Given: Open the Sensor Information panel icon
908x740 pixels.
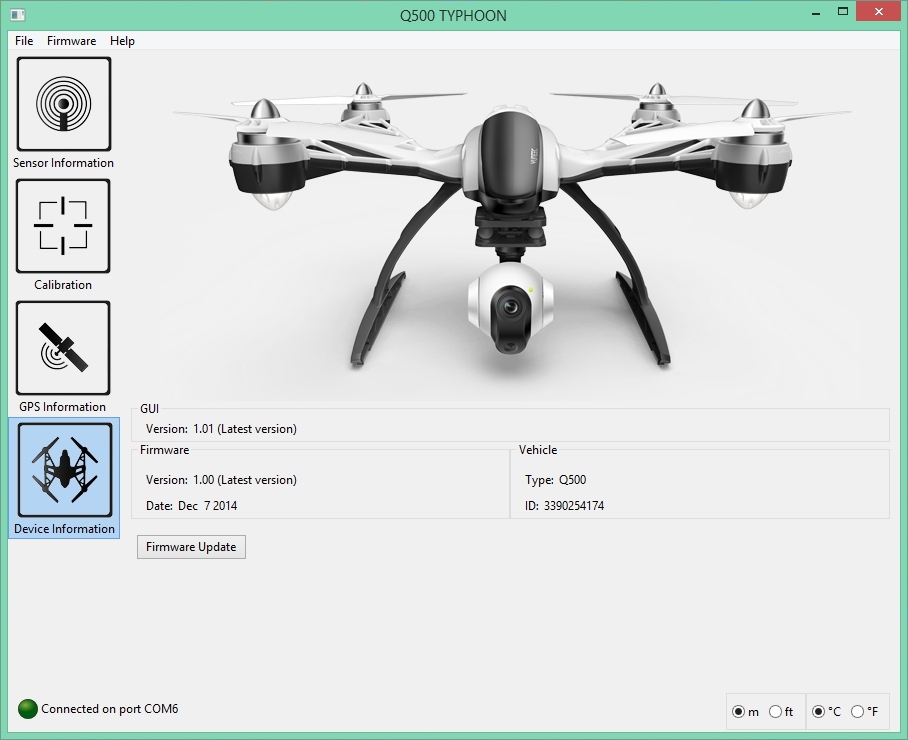Looking at the screenshot, I should [64, 104].
